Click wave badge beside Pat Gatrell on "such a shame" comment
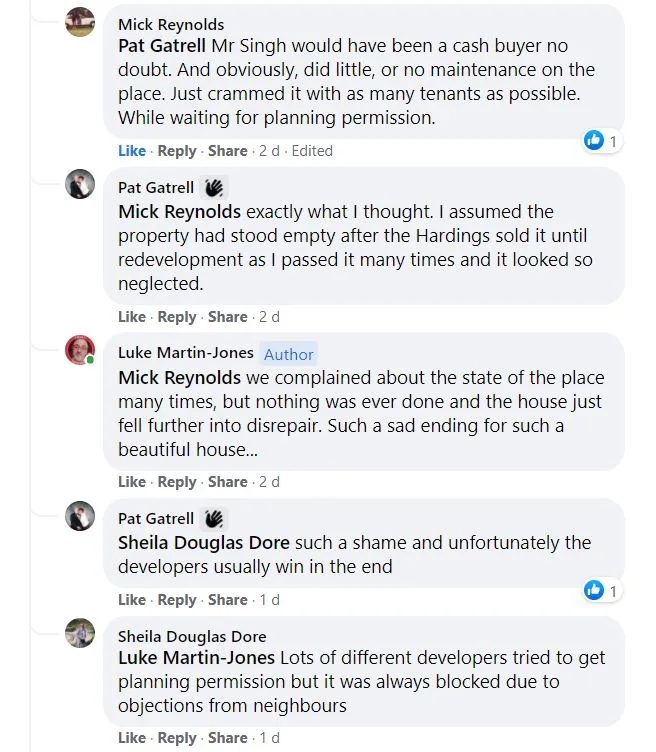656x752 pixels. (x=214, y=518)
